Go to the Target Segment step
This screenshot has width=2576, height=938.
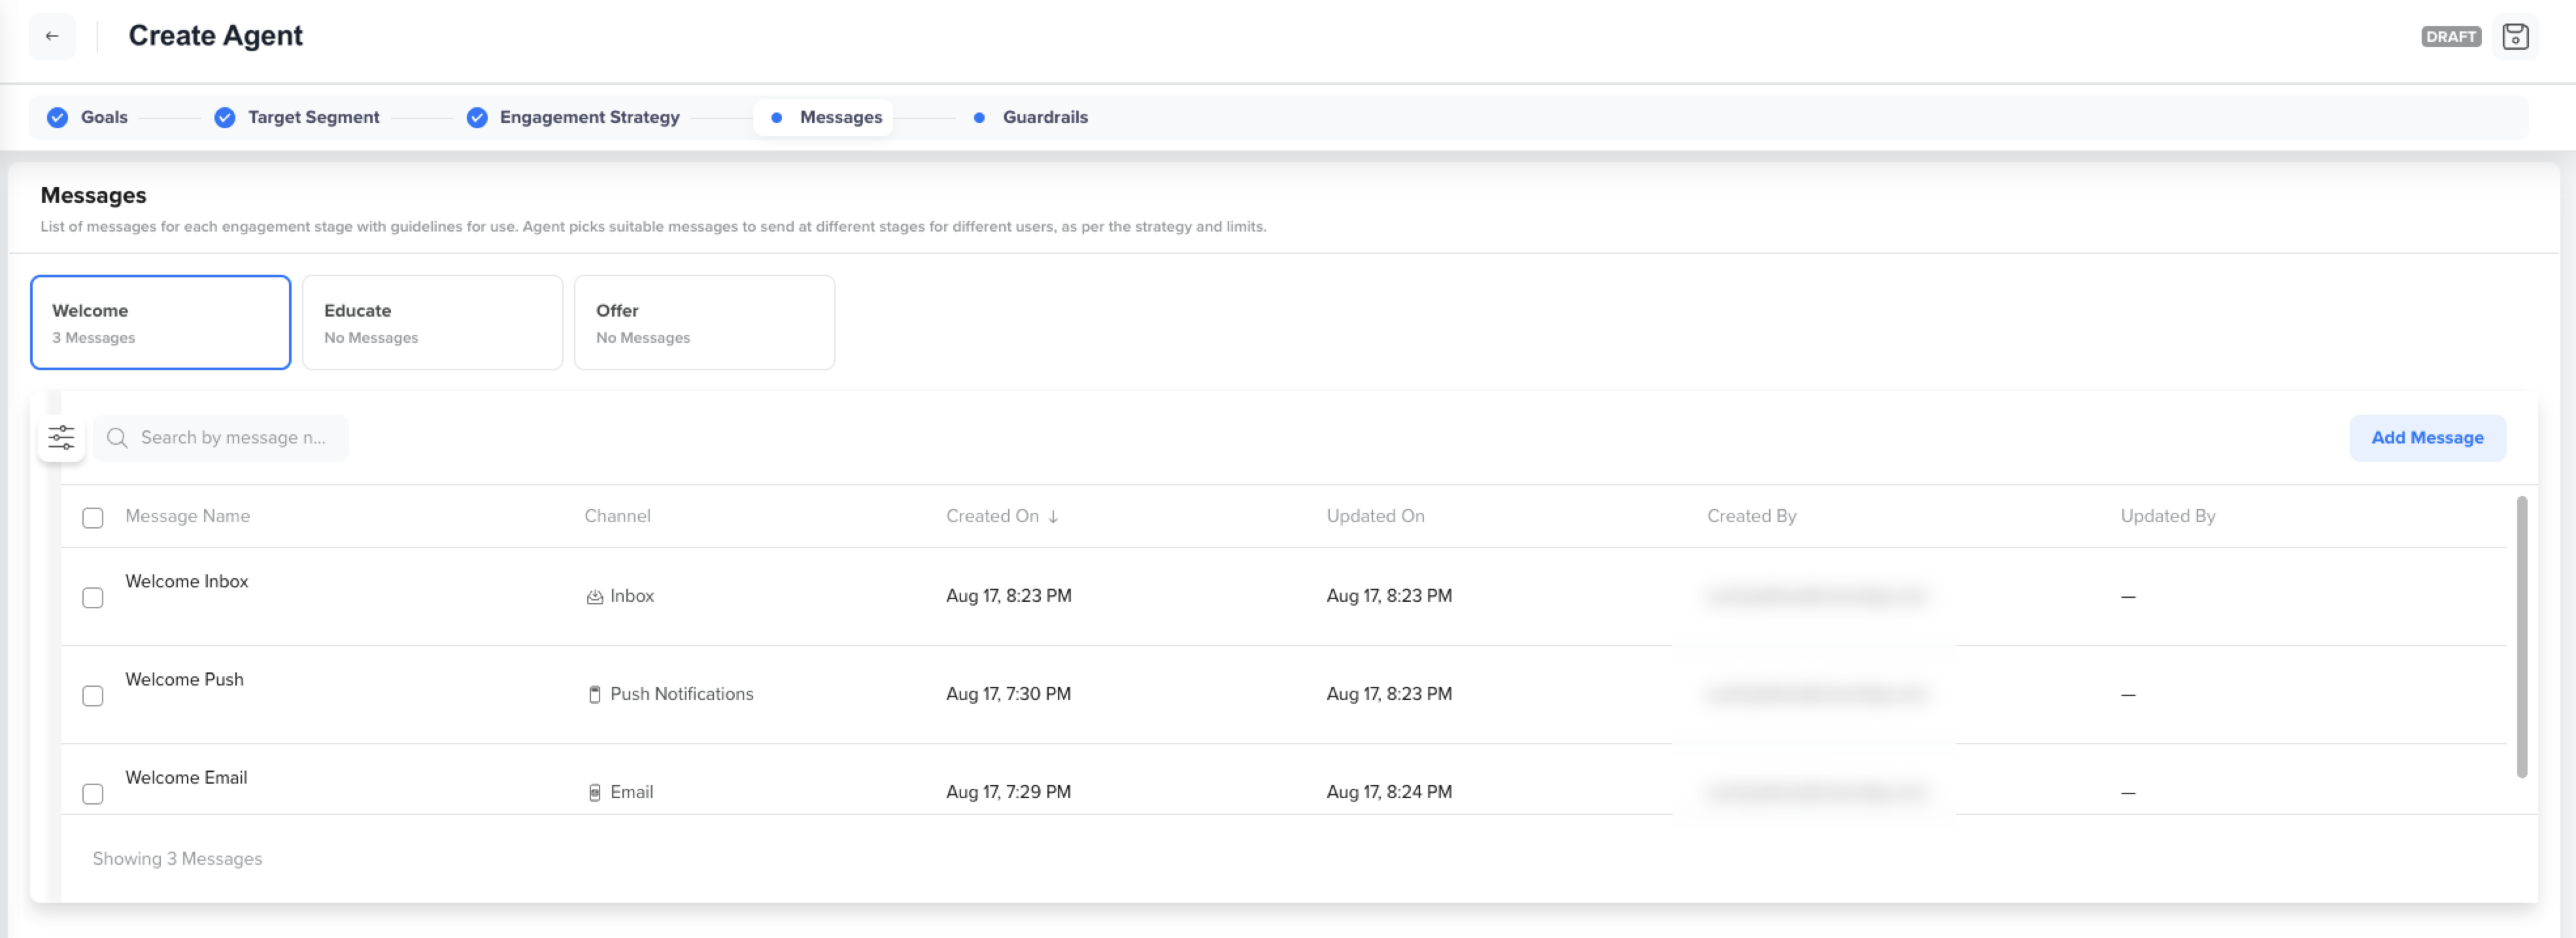[x=314, y=117]
